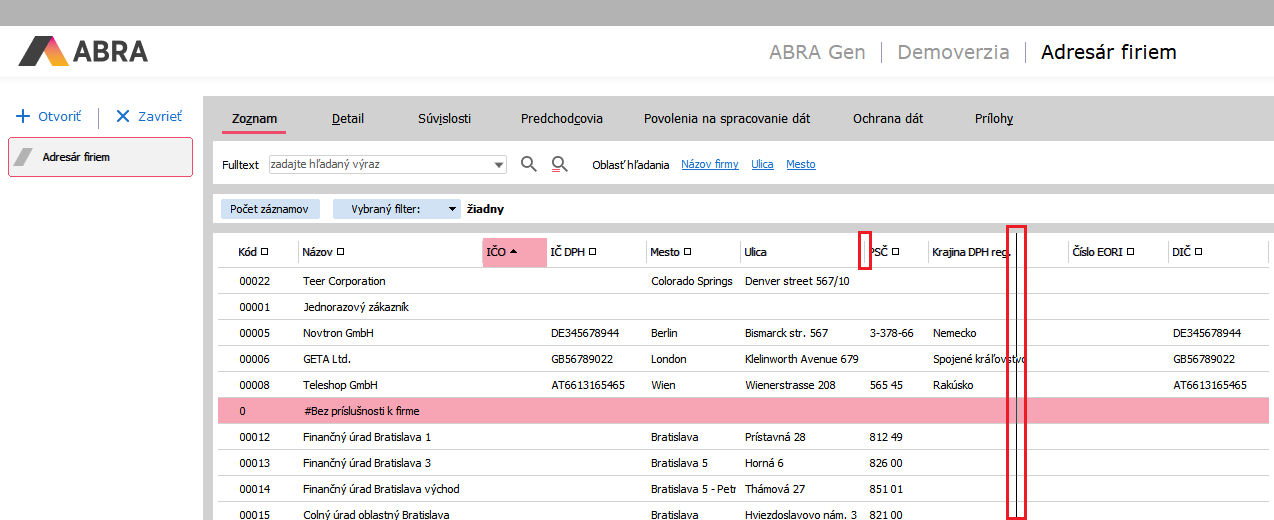This screenshot has width=1274, height=520.
Task: Click the underlined magnifier advanced search icon
Action: (x=560, y=164)
